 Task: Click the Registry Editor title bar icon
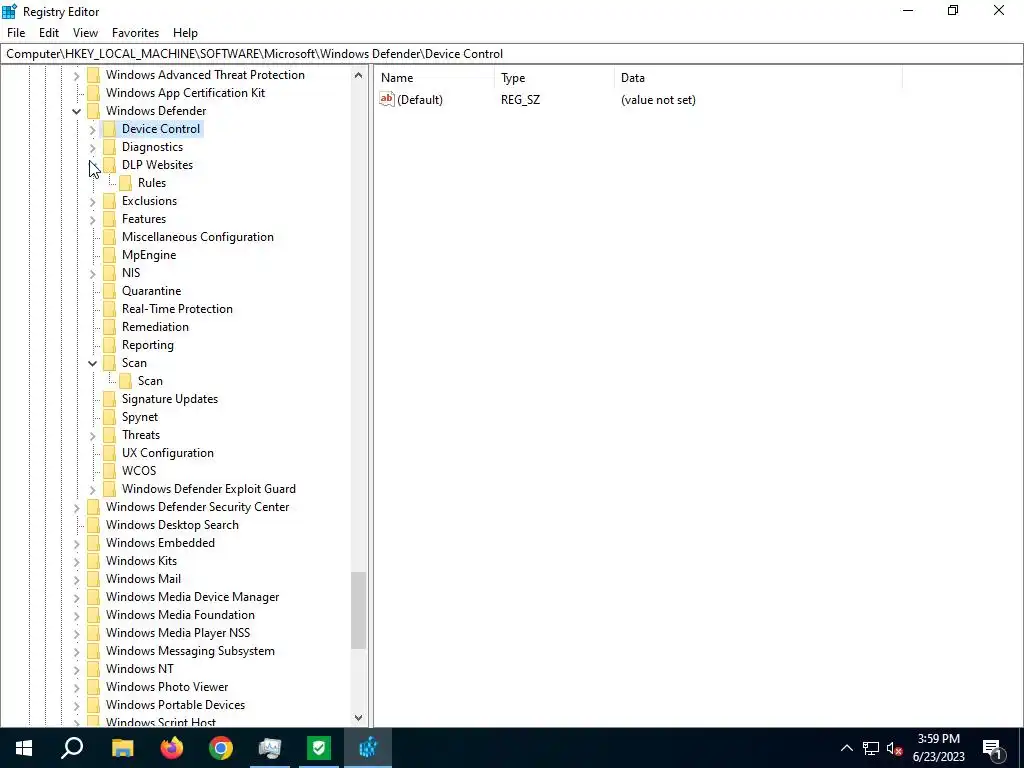9,11
